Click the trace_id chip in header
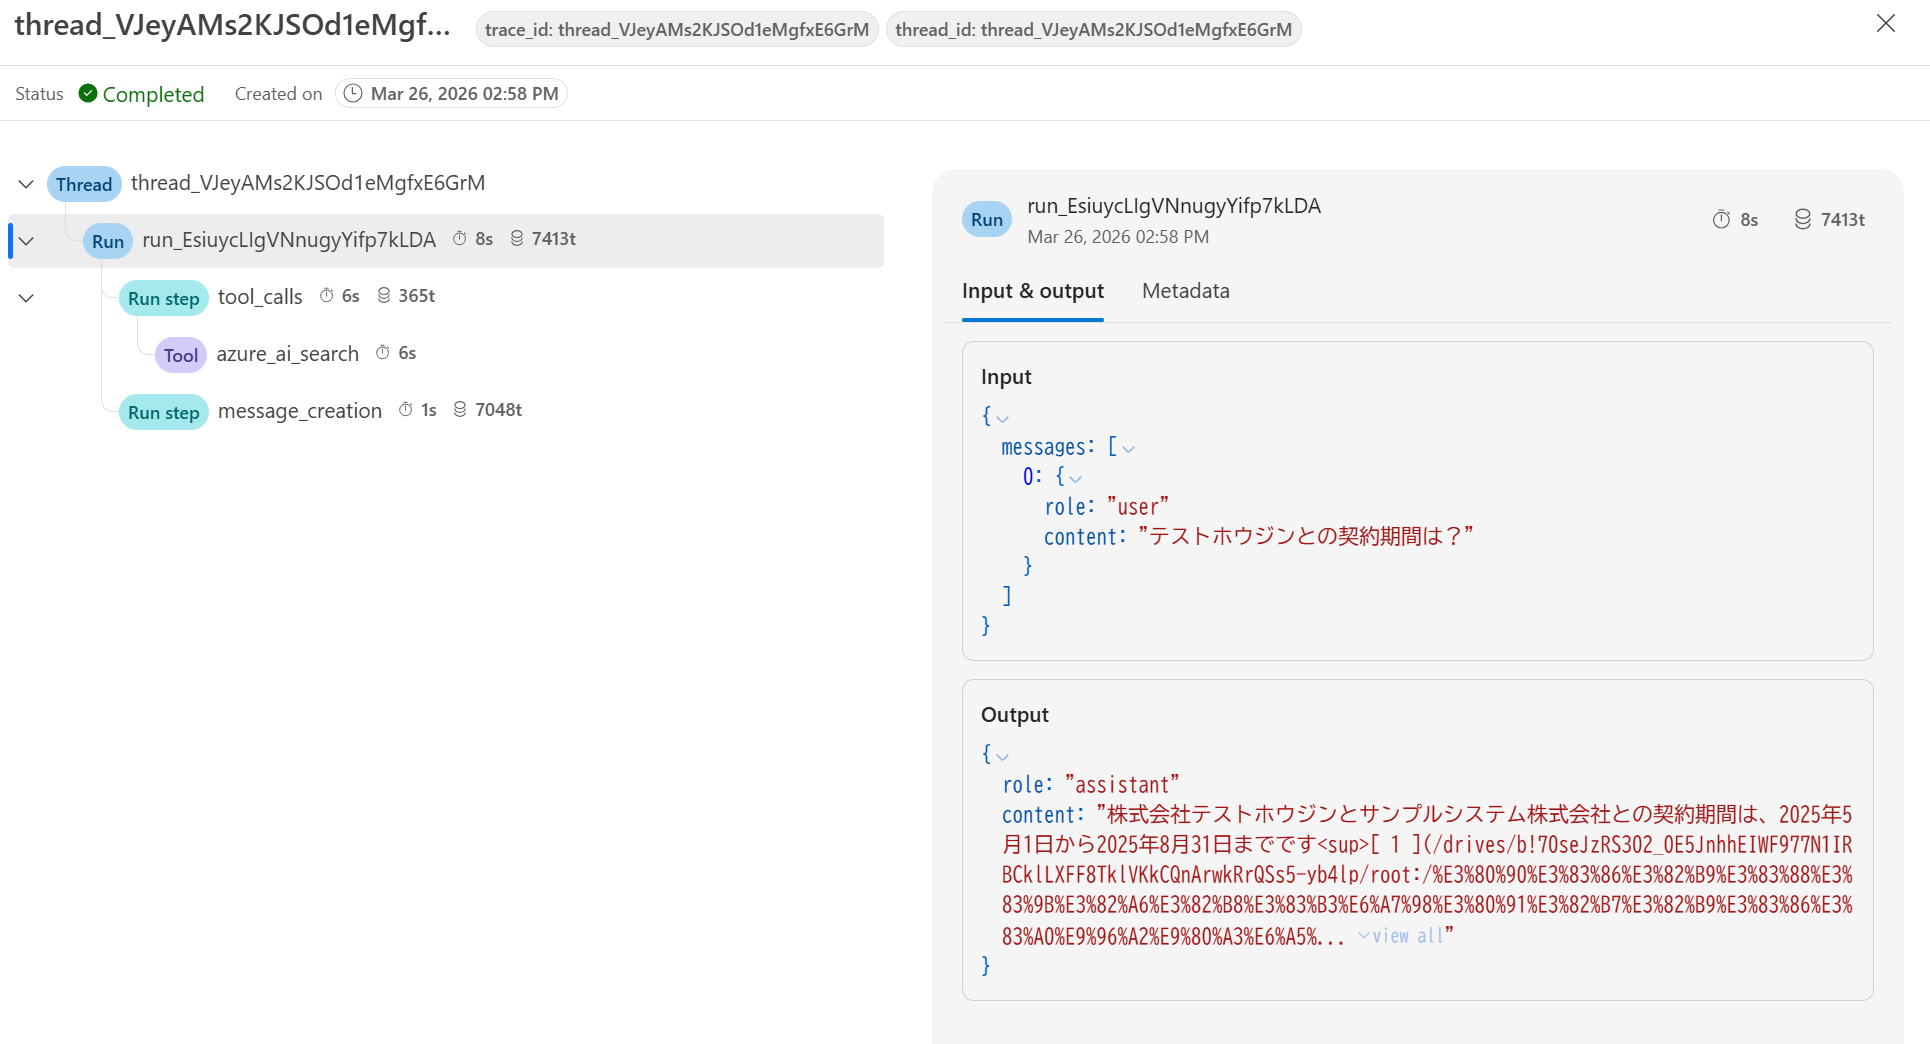1930x1044 pixels. [x=677, y=29]
